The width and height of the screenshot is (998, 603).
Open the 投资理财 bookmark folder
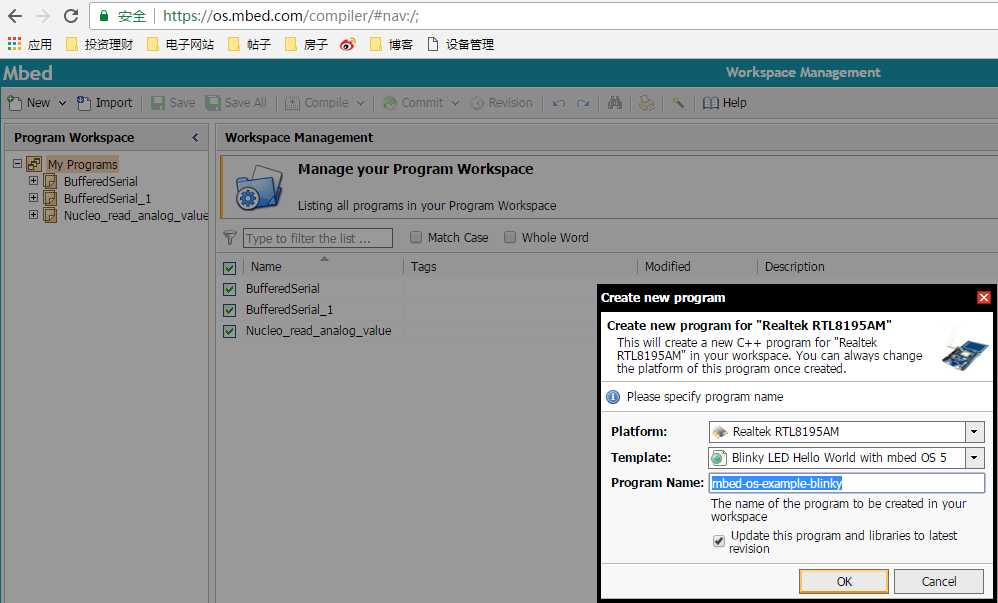coord(99,44)
